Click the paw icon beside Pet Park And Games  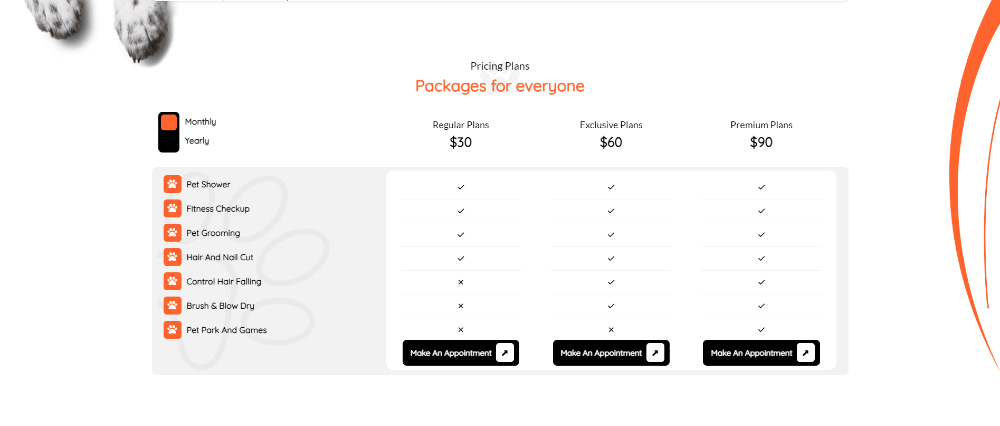[x=172, y=329]
